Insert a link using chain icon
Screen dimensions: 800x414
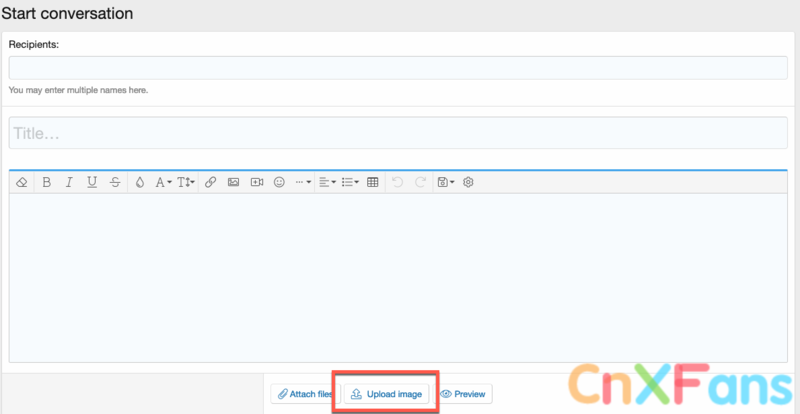(210, 182)
